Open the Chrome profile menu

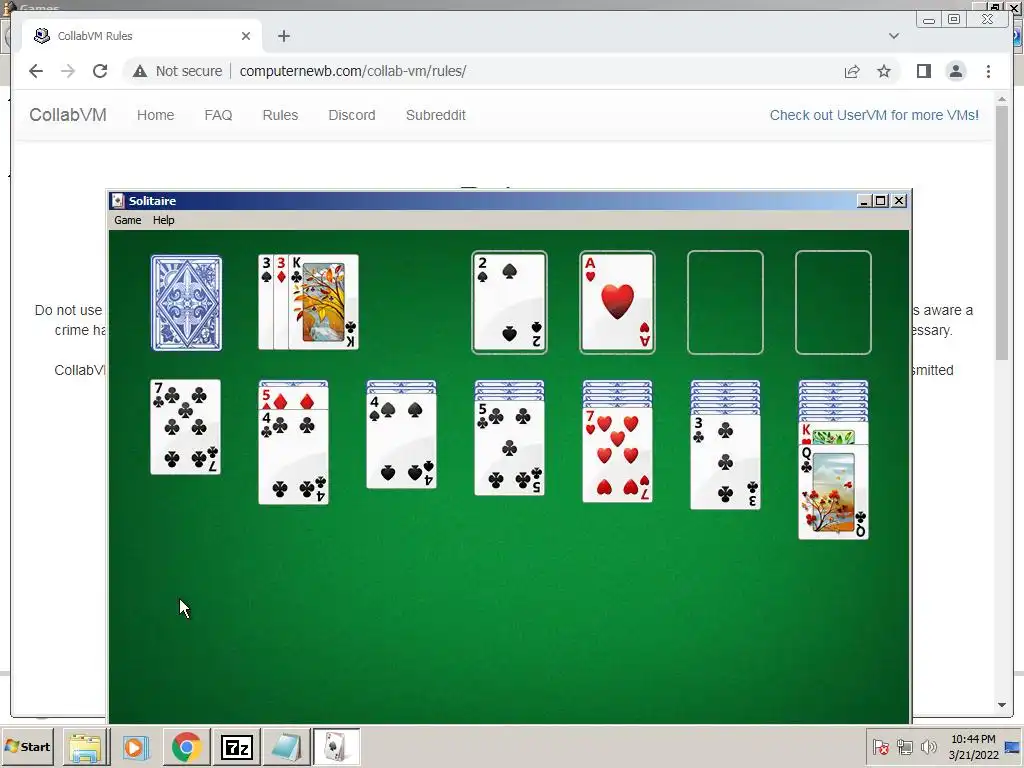(956, 71)
